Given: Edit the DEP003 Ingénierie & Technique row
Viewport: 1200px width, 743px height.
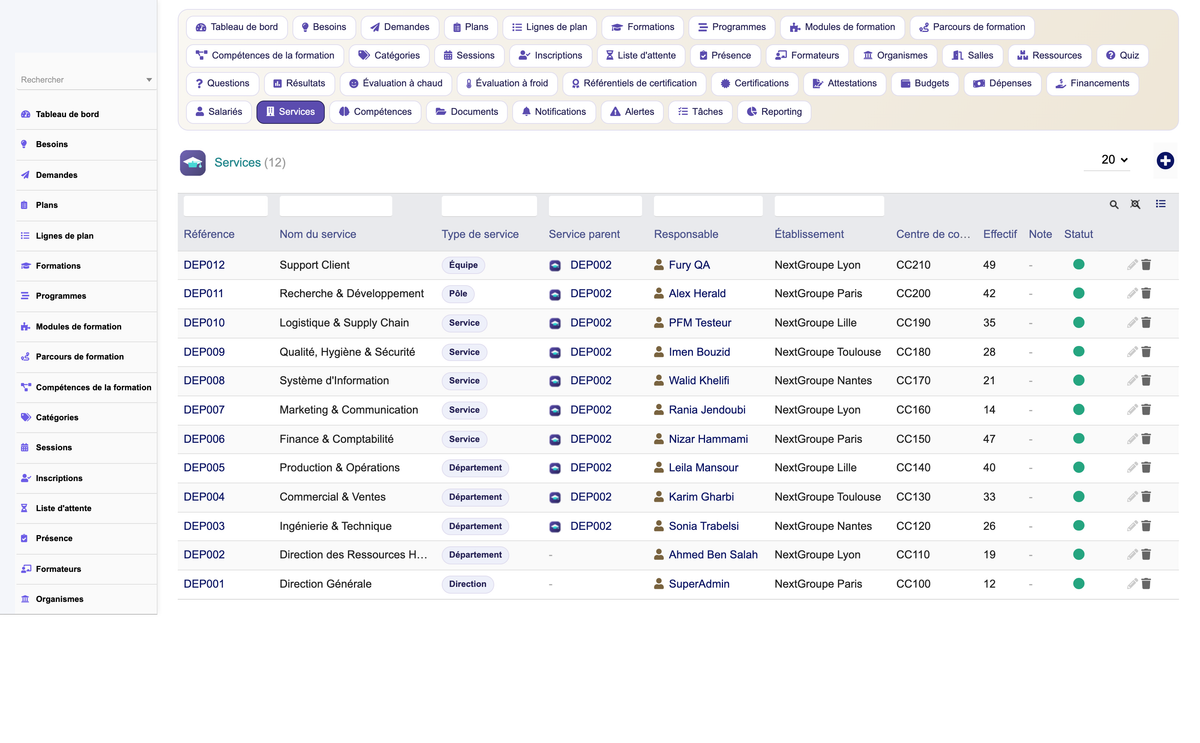Looking at the screenshot, I should (1132, 526).
